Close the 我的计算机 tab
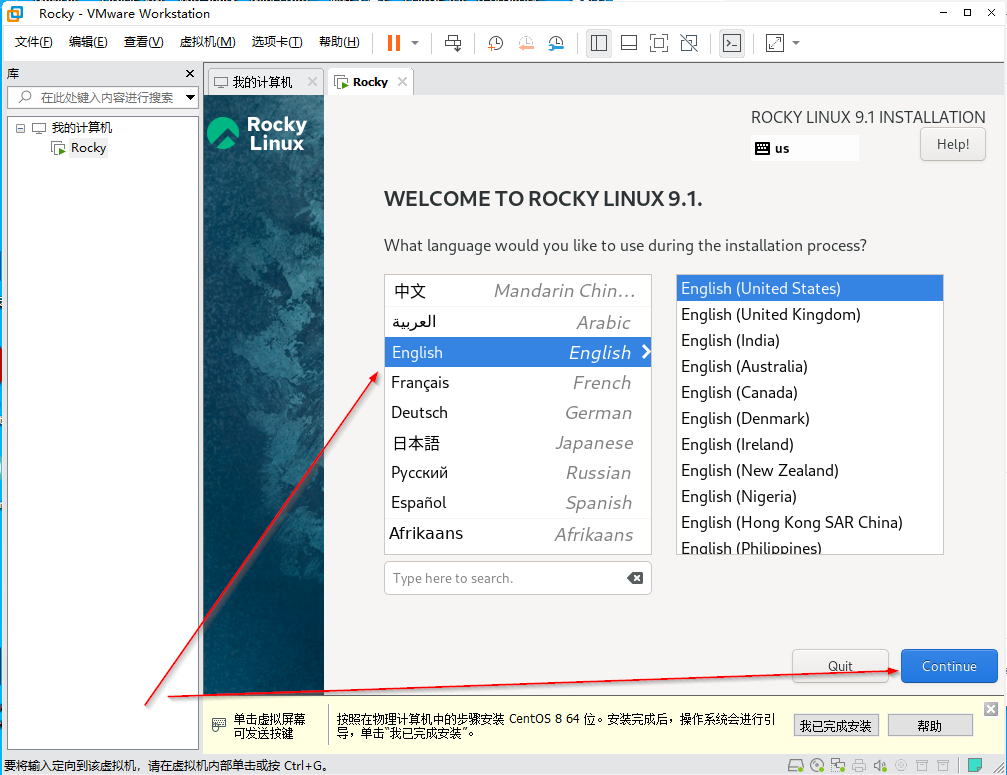The height and width of the screenshot is (775, 1007). point(312,82)
